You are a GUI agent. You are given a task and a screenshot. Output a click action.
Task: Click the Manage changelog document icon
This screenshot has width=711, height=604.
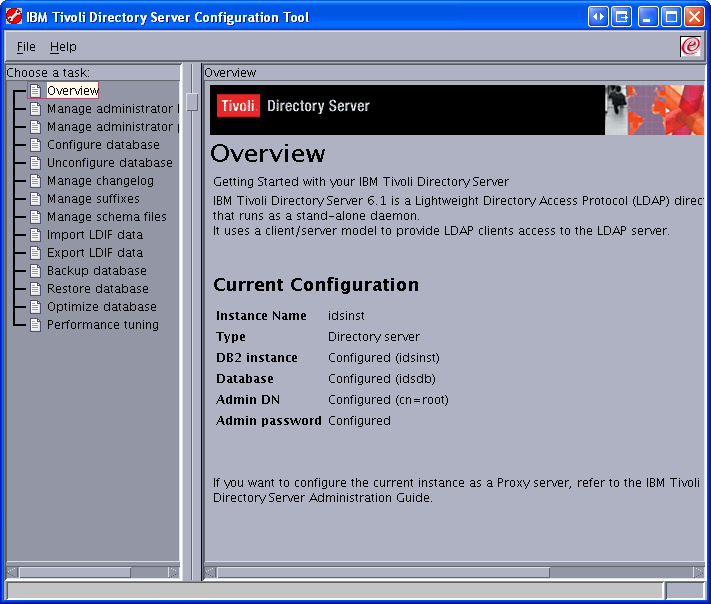coord(35,181)
